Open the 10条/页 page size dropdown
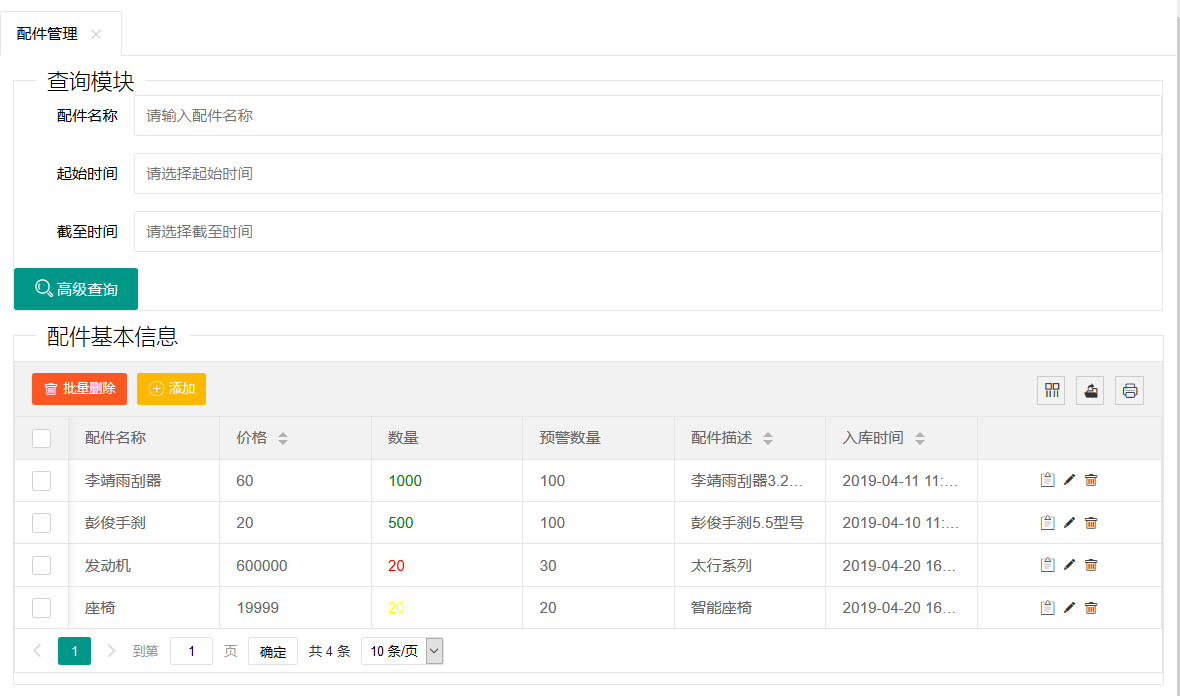 point(402,651)
